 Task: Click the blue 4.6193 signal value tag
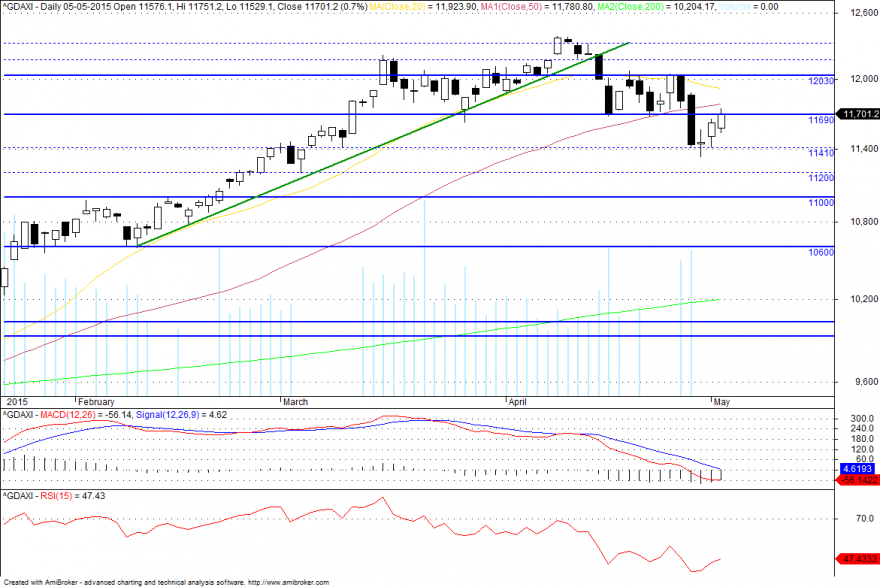pyautogui.click(x=858, y=469)
